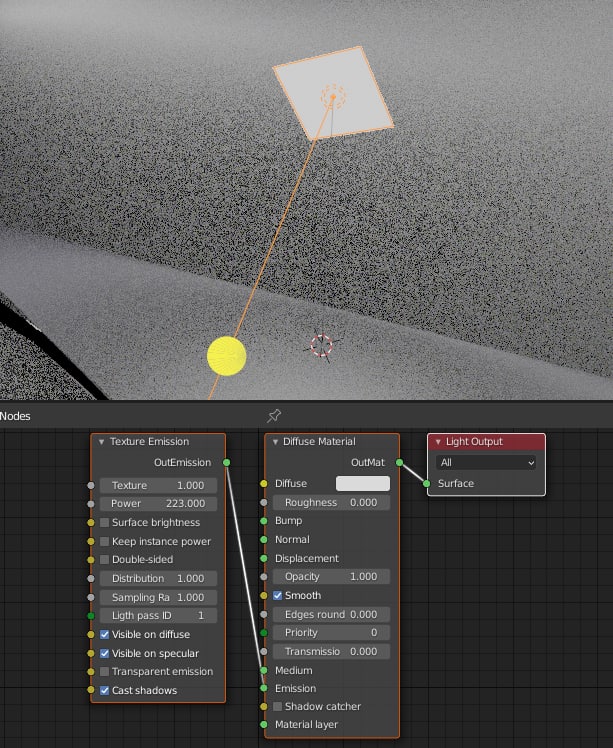
Task: Click the Edges round input socket
Action: coord(264,614)
